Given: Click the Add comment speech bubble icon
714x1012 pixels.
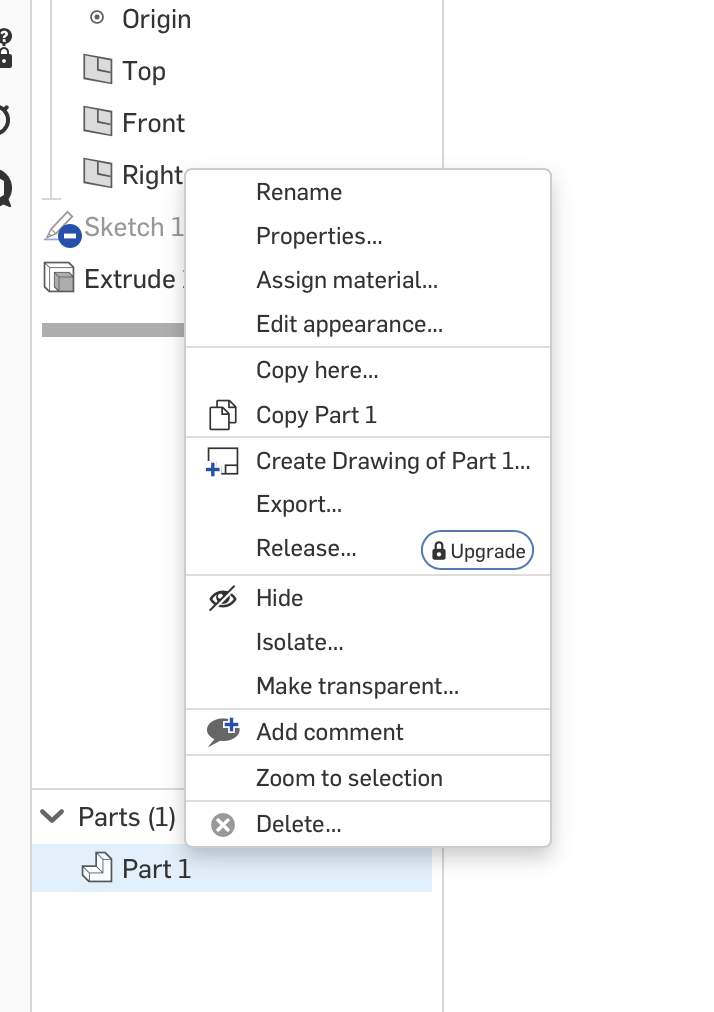Looking at the screenshot, I should pos(221,731).
